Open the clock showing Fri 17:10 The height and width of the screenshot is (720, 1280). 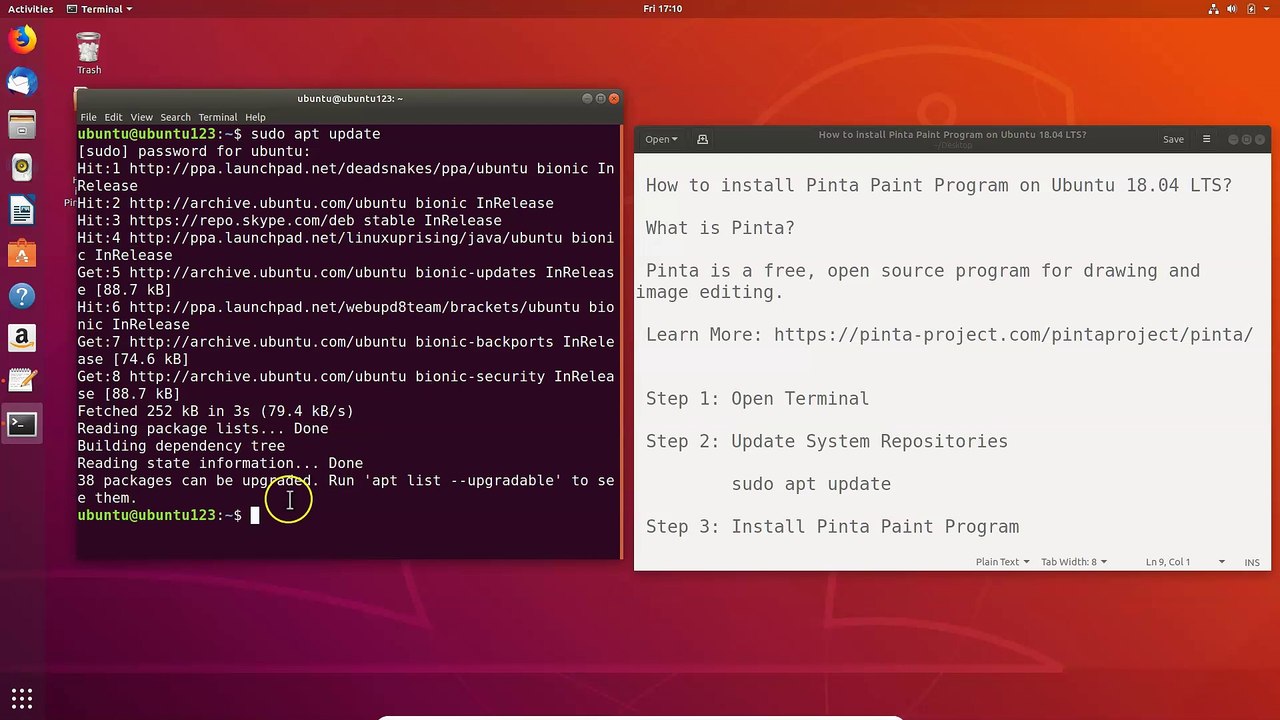point(663,9)
